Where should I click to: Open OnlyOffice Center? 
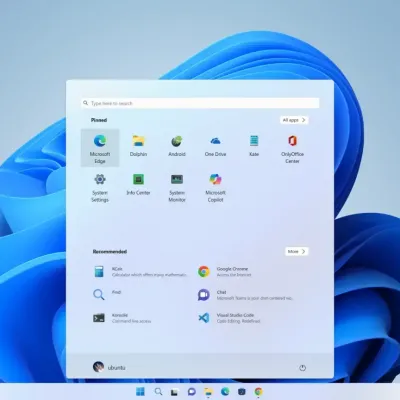[x=292, y=149]
